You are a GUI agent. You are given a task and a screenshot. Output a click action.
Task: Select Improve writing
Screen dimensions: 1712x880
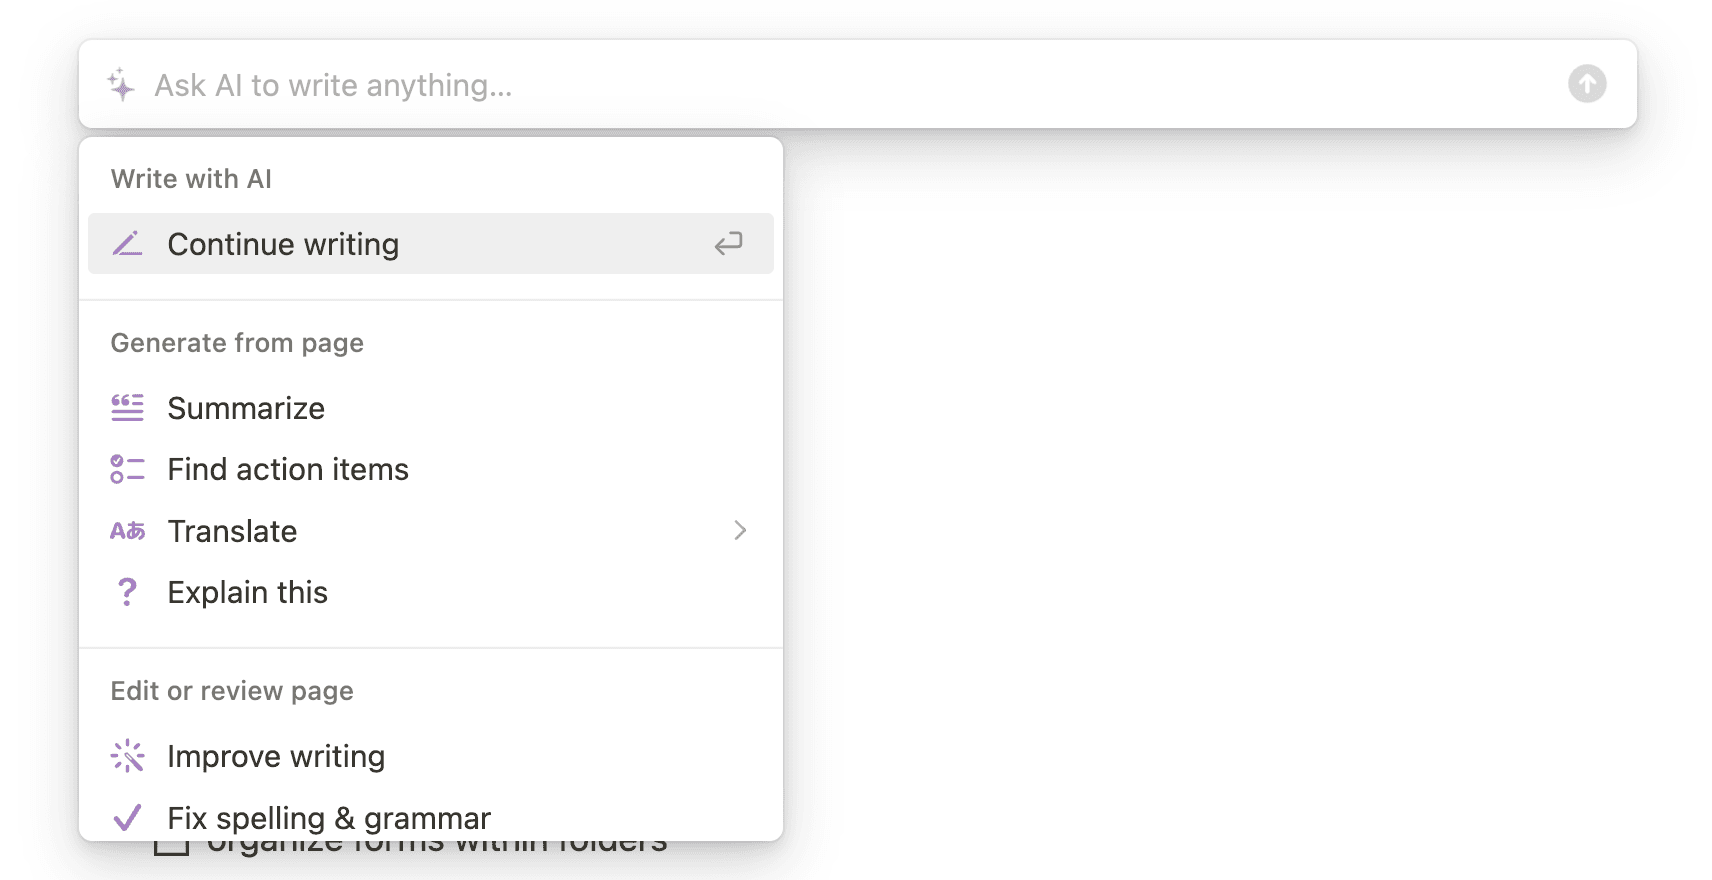point(431,756)
